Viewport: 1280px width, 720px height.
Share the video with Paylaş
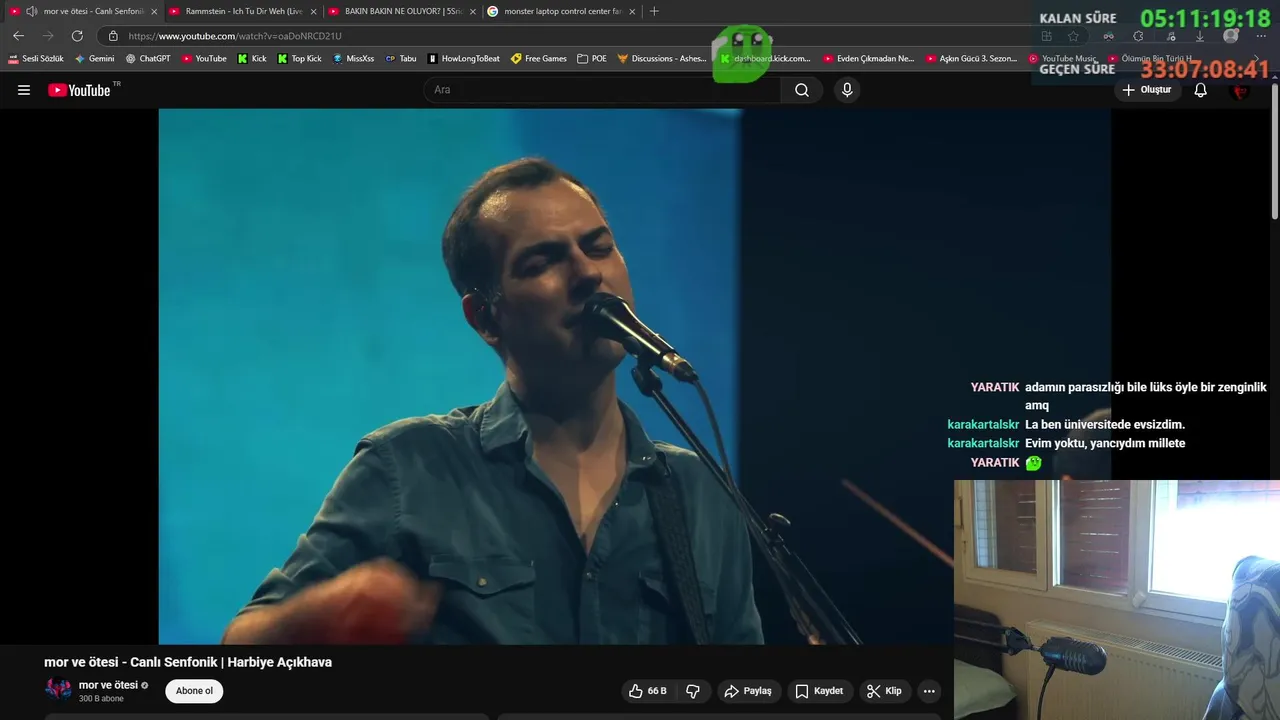coord(748,691)
